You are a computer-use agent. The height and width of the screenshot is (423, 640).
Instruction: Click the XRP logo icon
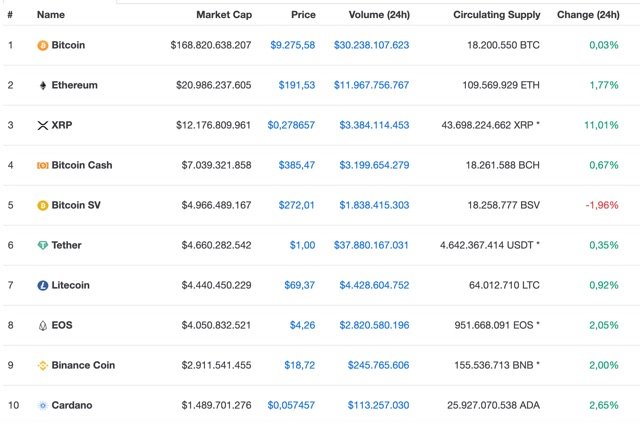42,125
